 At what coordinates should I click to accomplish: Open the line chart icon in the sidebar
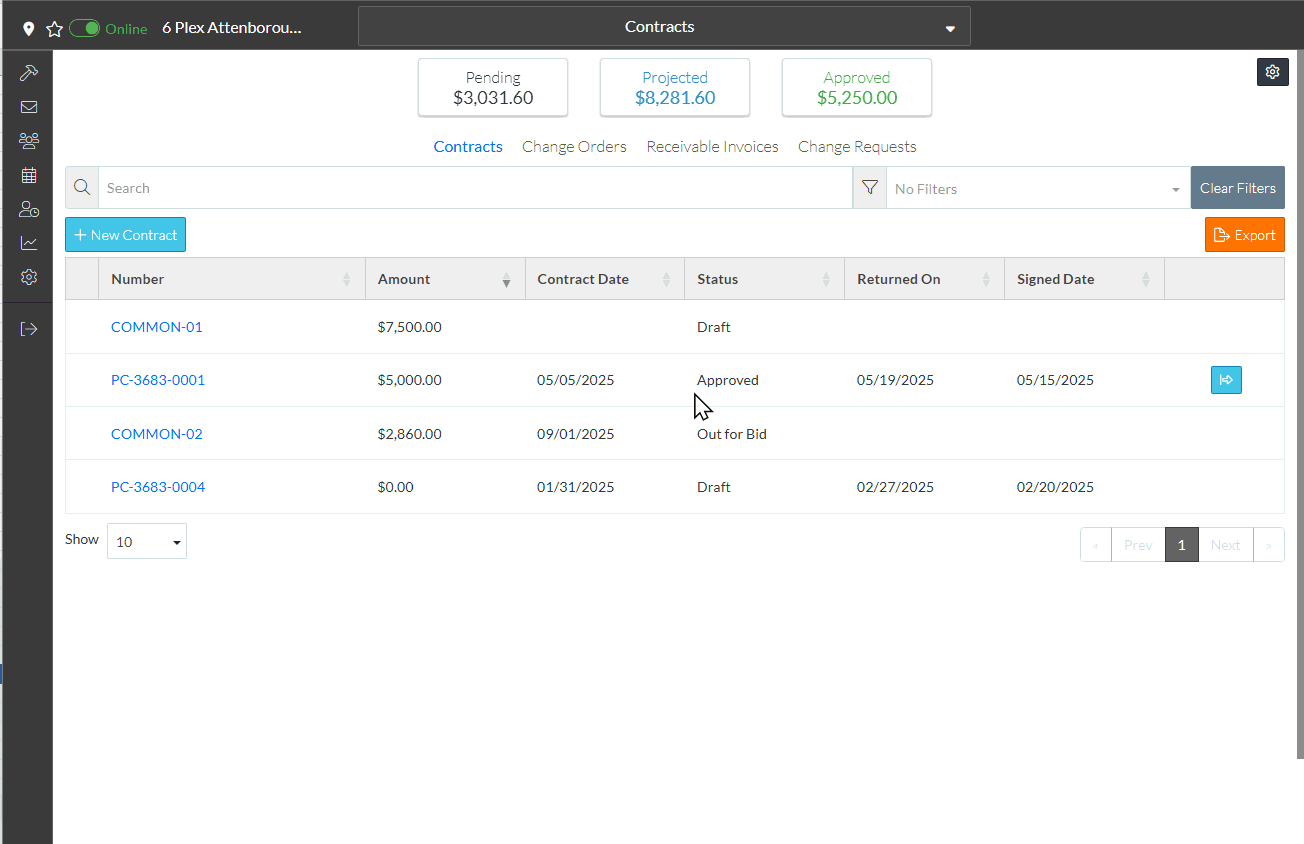point(29,243)
